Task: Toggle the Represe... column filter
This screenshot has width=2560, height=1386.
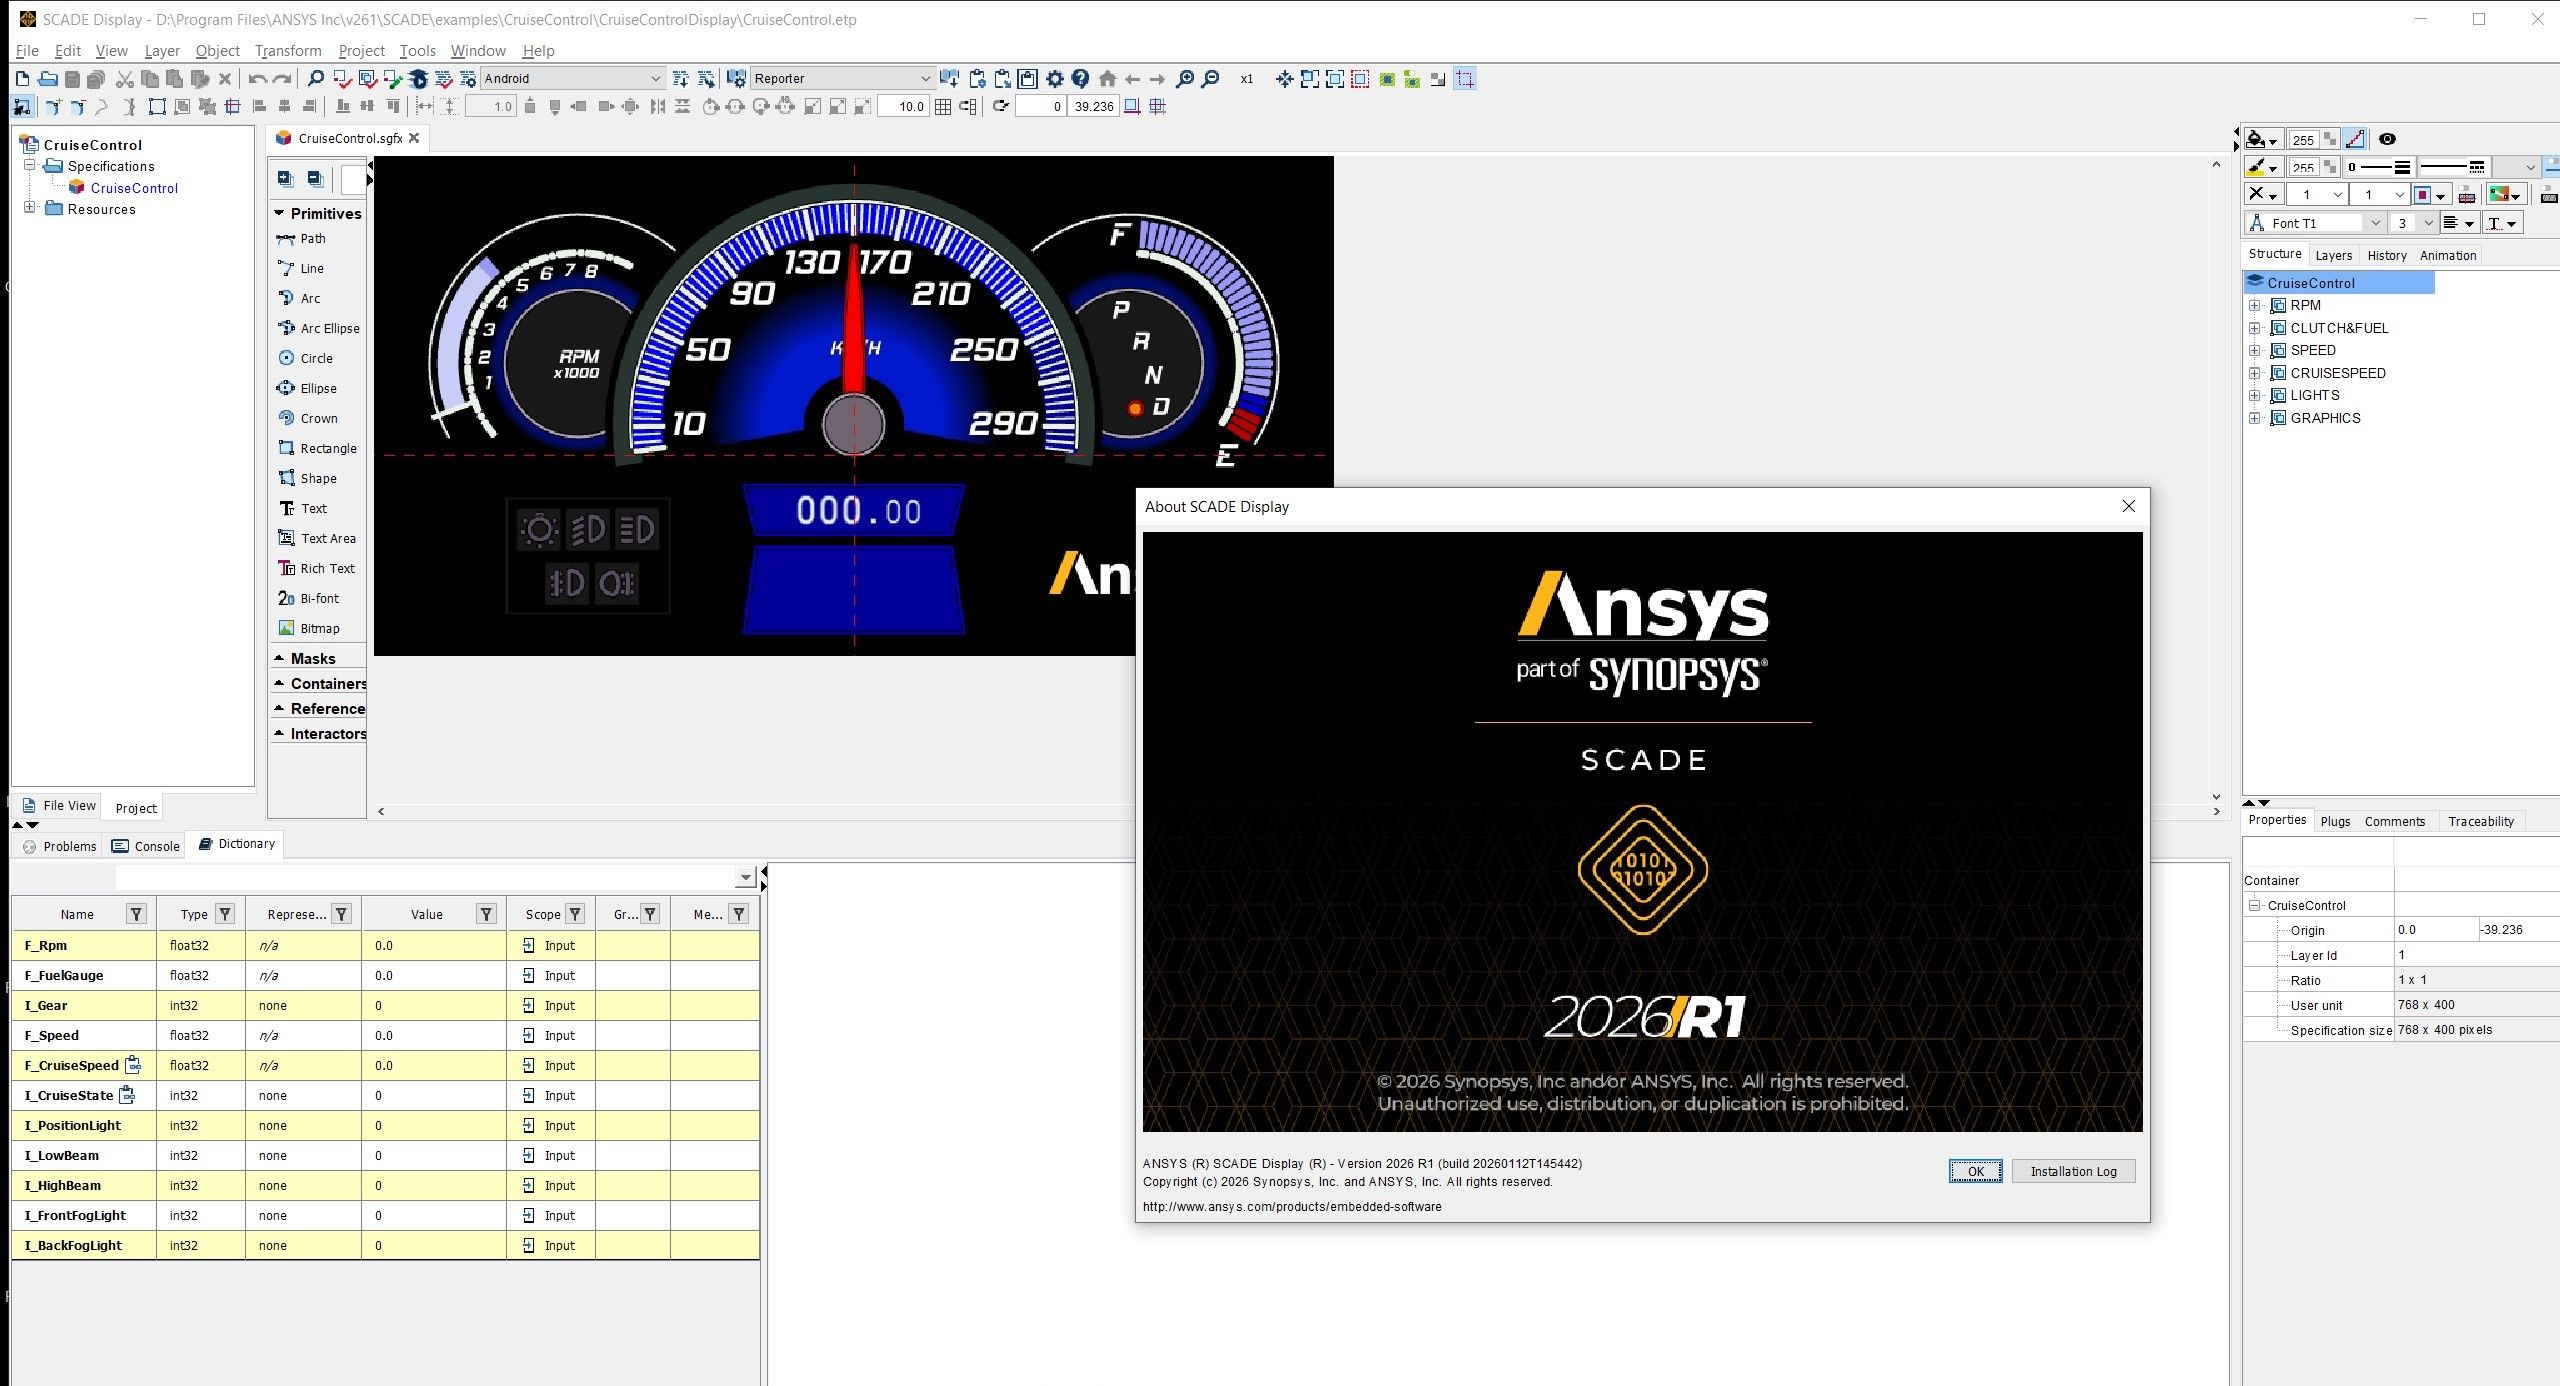Action: pyautogui.click(x=342, y=914)
